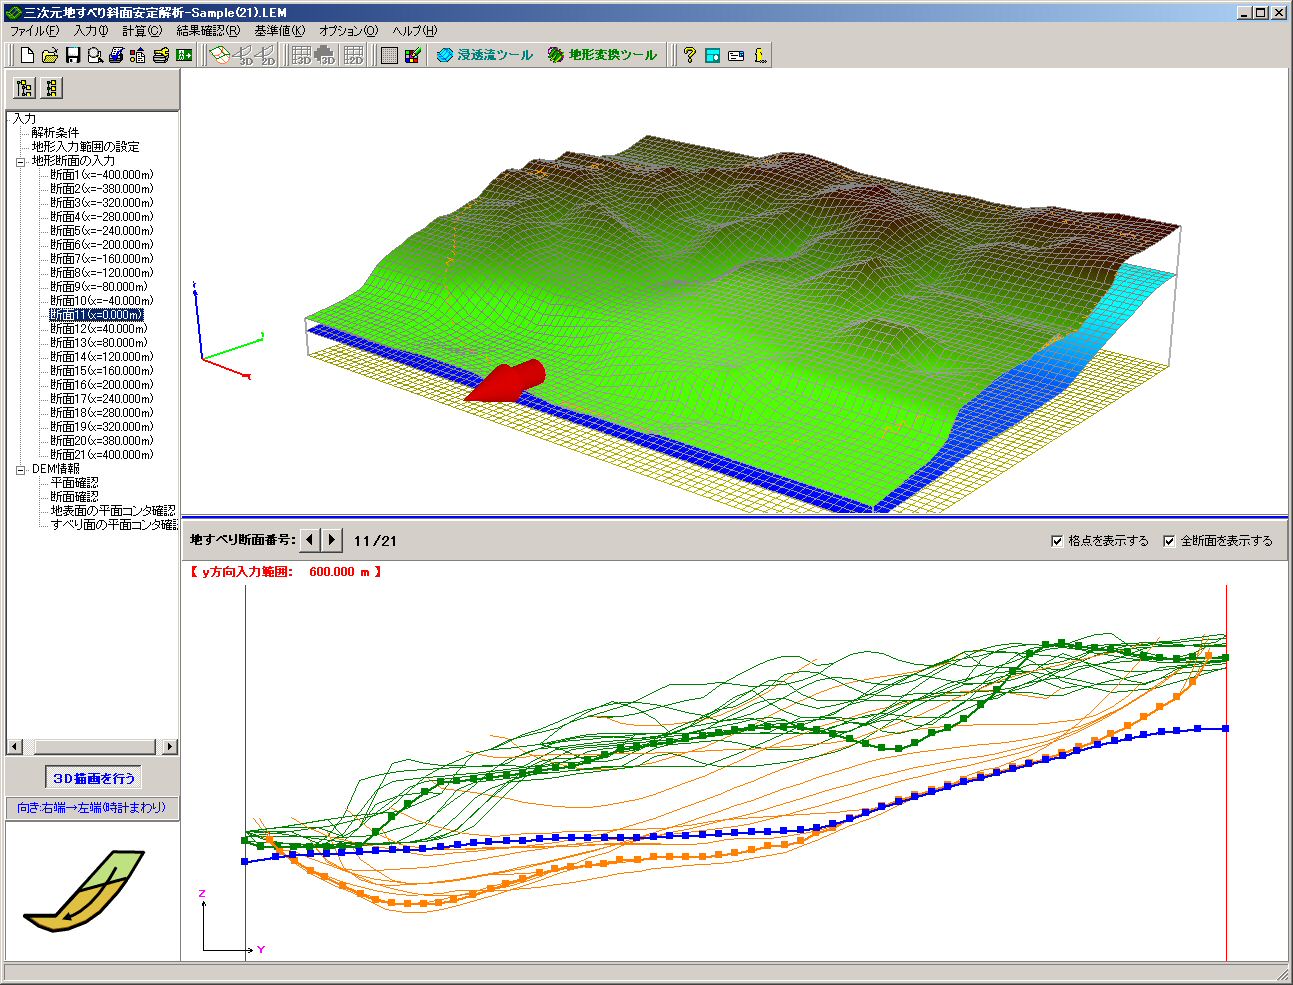Click the yellow question mark help icon

pyautogui.click(x=689, y=56)
